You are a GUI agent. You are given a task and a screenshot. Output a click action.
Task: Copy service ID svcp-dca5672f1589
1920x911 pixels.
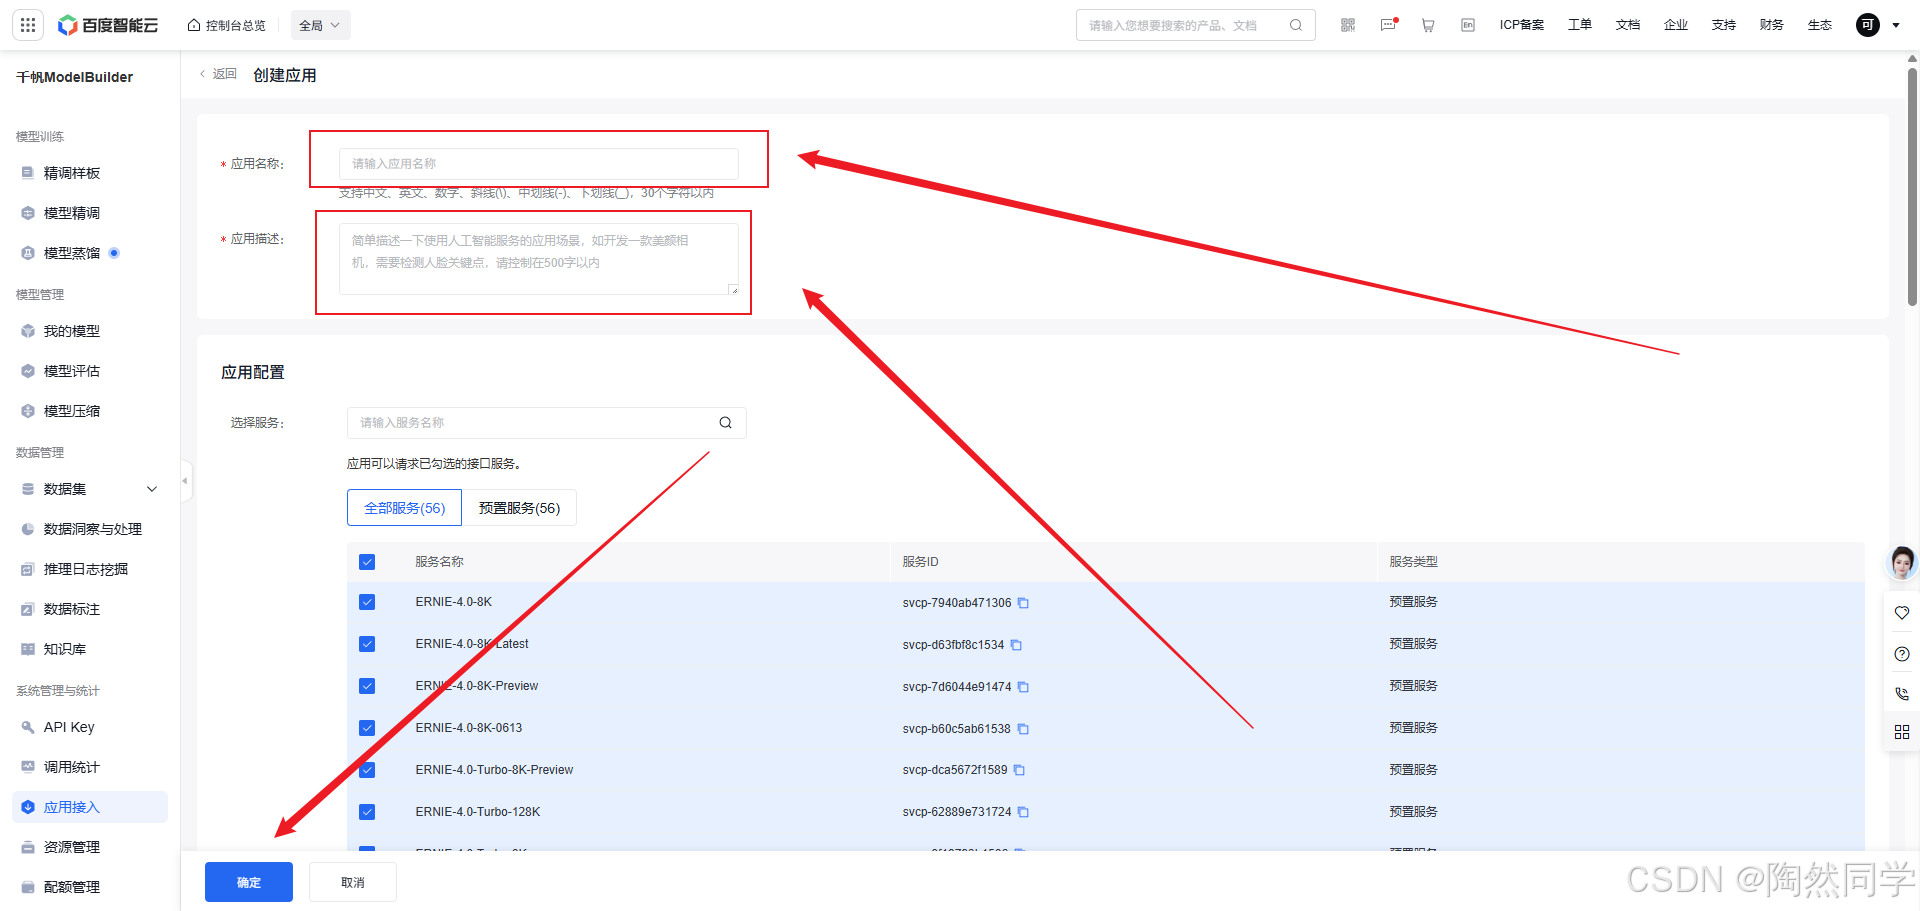click(x=1019, y=770)
